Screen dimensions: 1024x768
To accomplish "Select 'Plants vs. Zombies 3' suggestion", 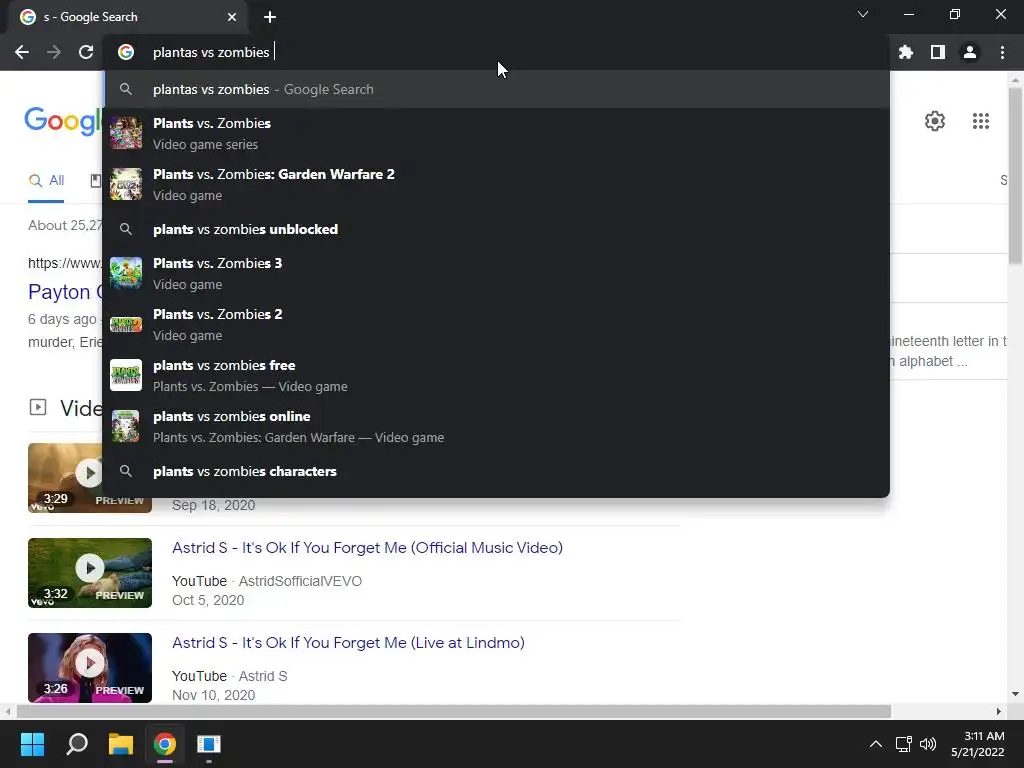I will tap(496, 273).
